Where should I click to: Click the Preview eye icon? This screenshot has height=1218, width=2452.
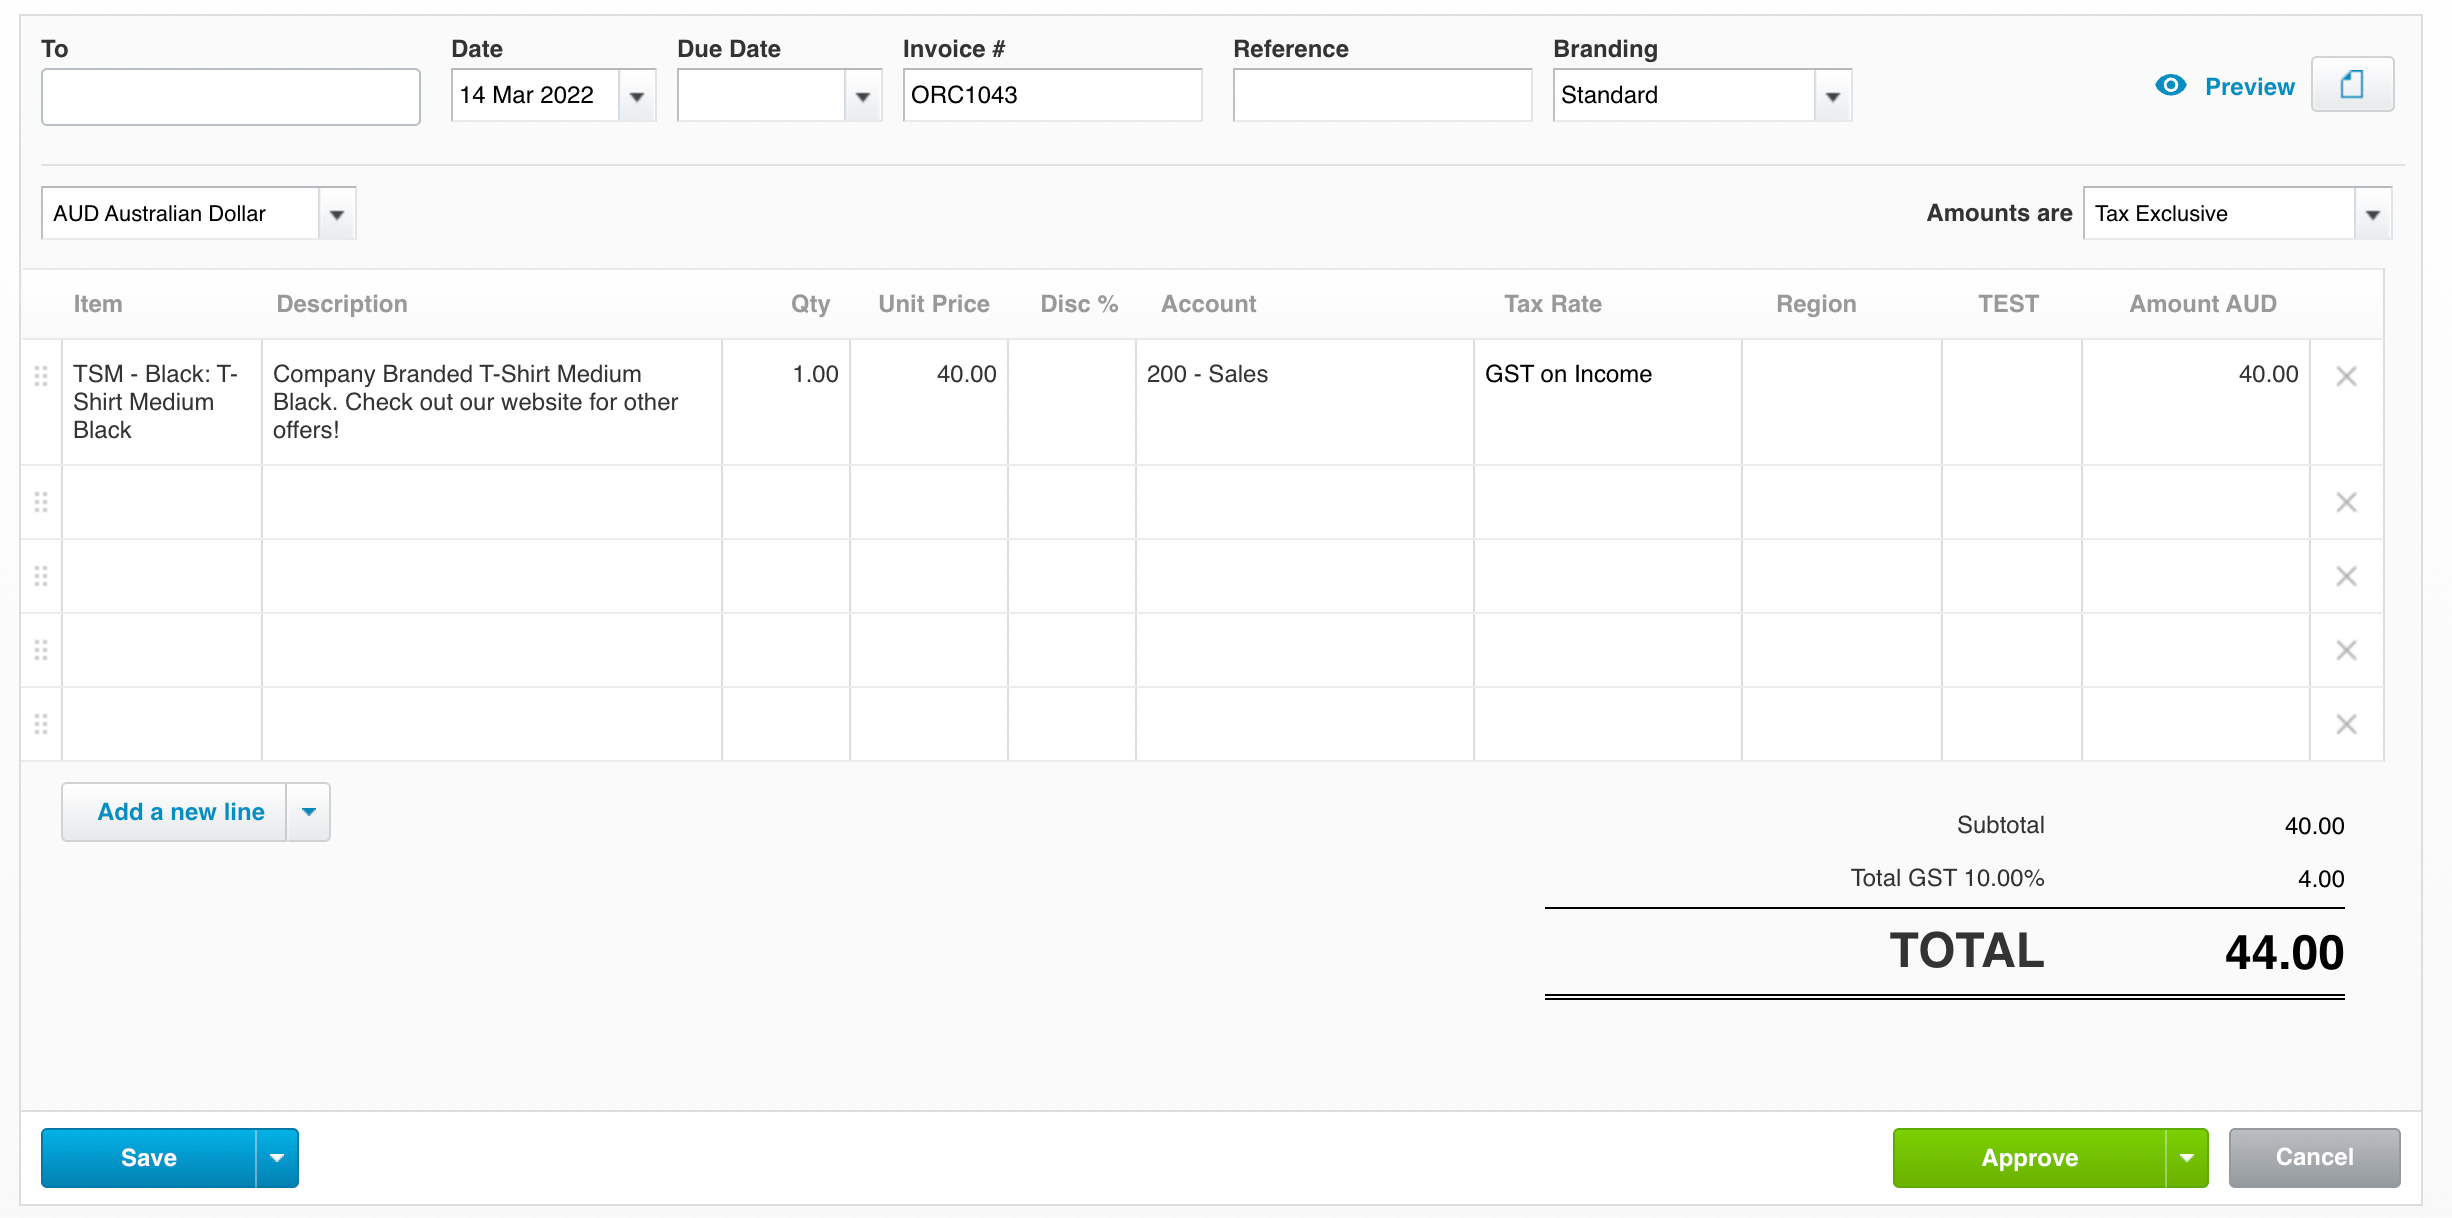click(x=2170, y=86)
